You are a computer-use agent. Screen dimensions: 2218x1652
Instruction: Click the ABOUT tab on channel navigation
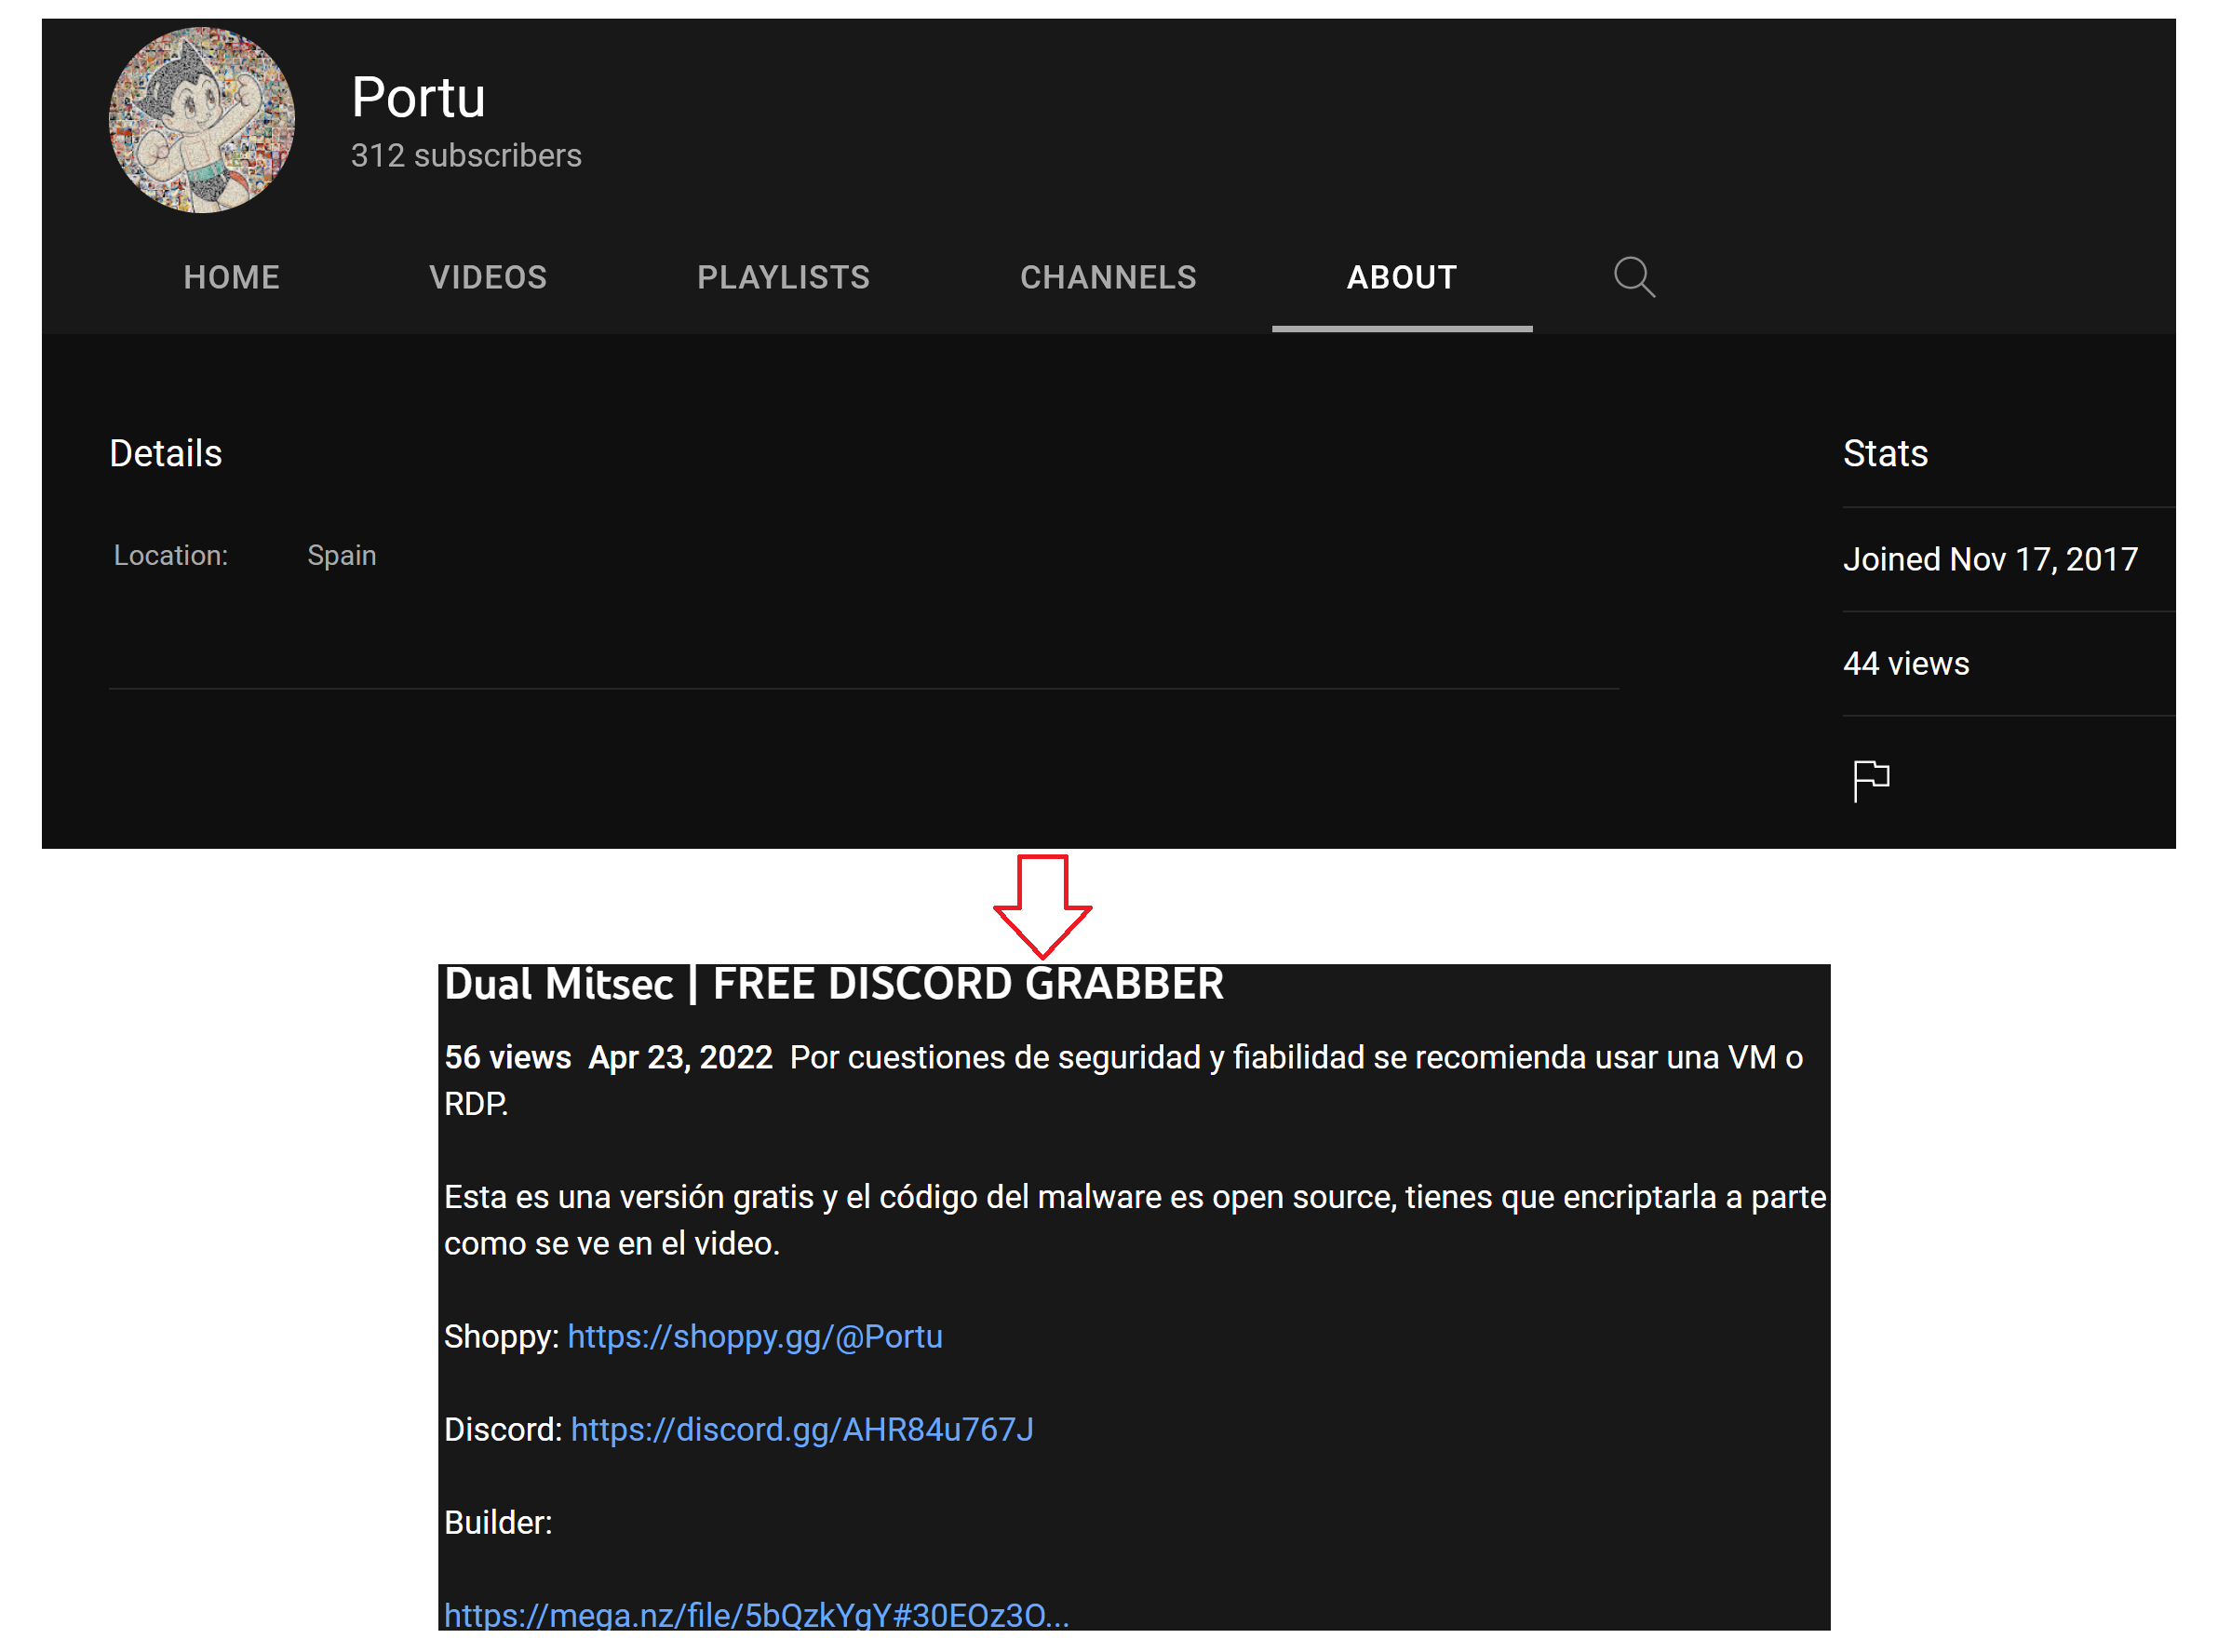(x=1401, y=275)
